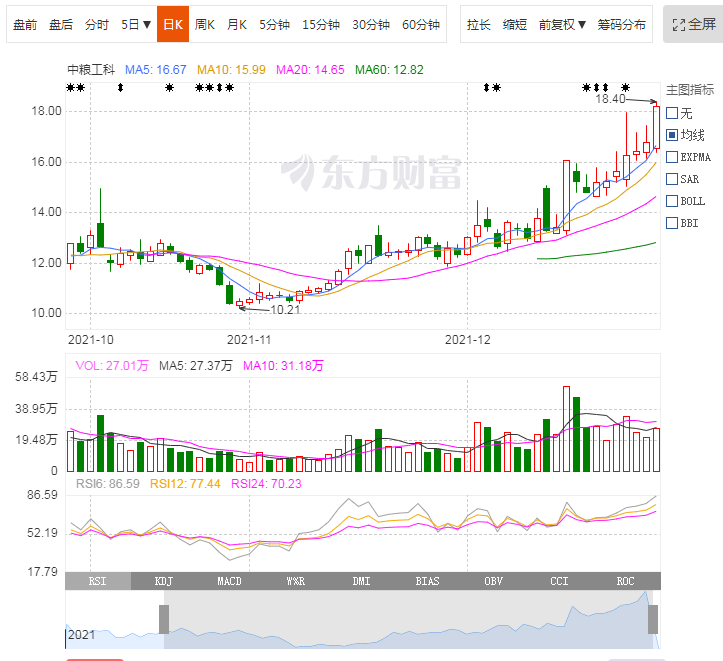Screen dimensions: 723x661
Task: Expand the 5日 dropdown
Action: pos(136,24)
